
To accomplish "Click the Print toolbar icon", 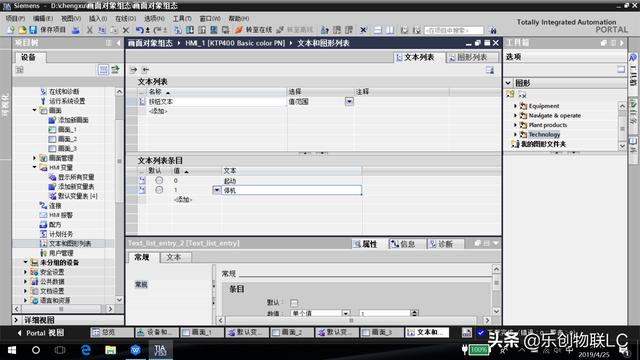I will point(76,30).
